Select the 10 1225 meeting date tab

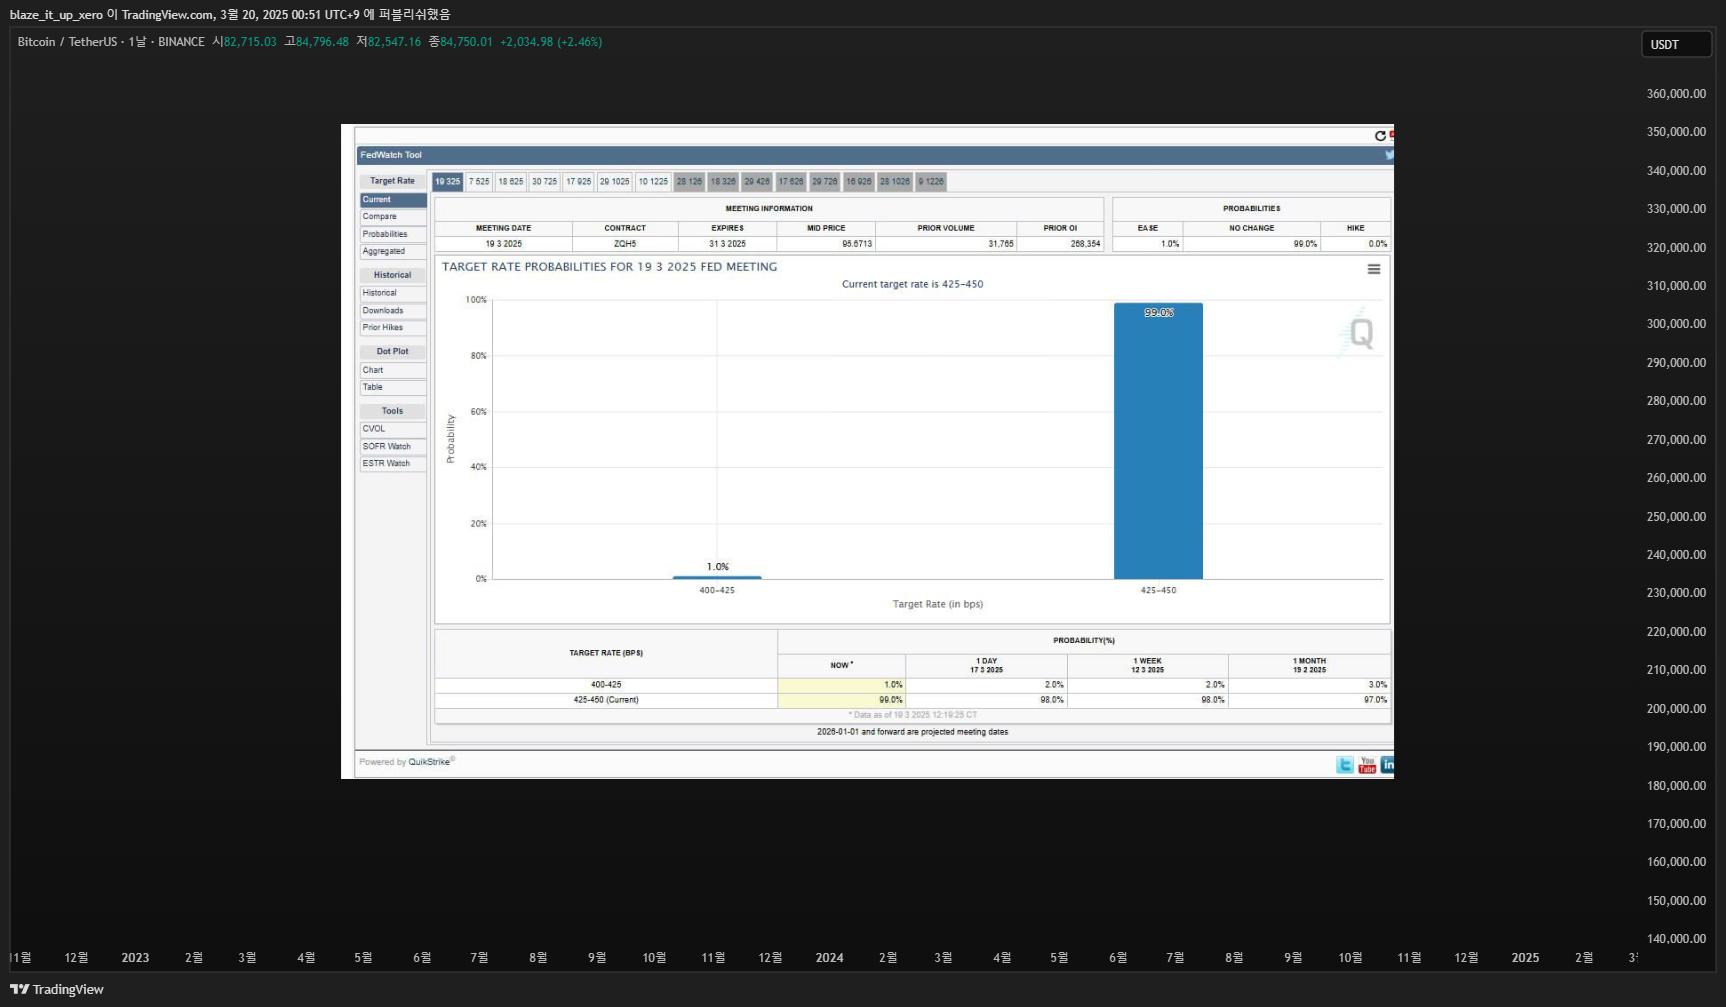pyautogui.click(x=653, y=182)
